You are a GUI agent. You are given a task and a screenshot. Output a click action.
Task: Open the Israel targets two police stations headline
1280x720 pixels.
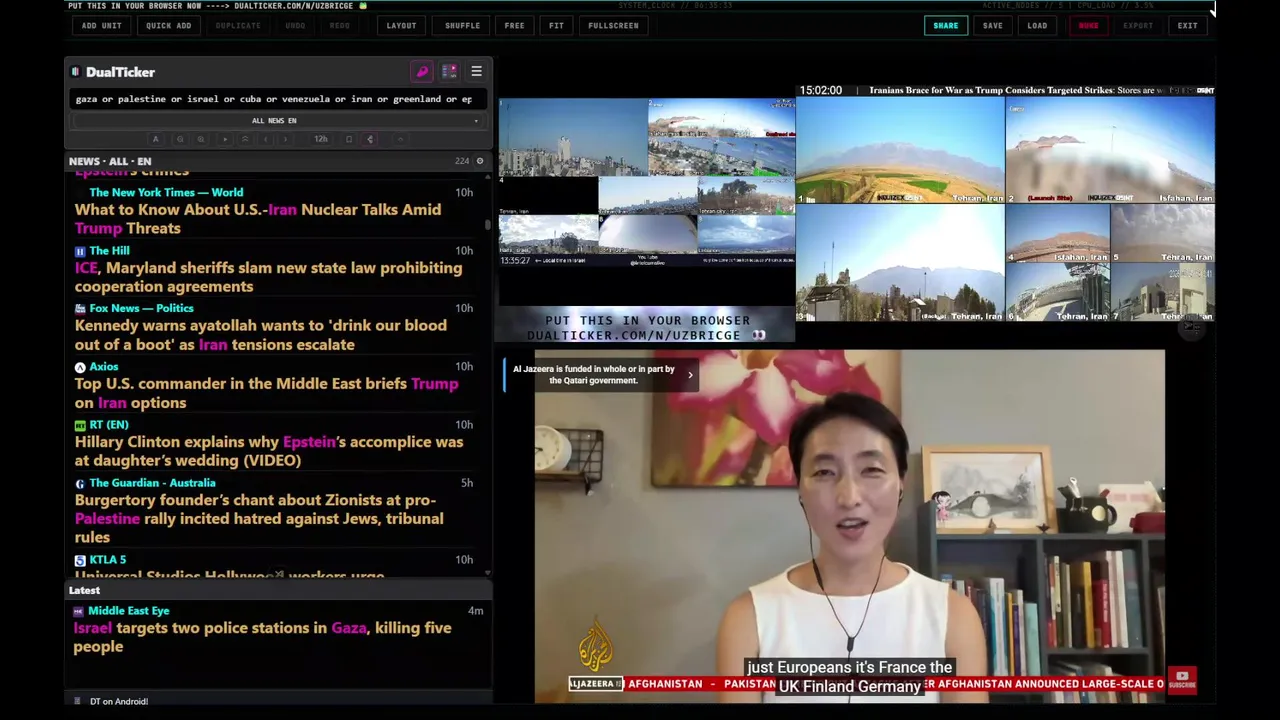[262, 637]
